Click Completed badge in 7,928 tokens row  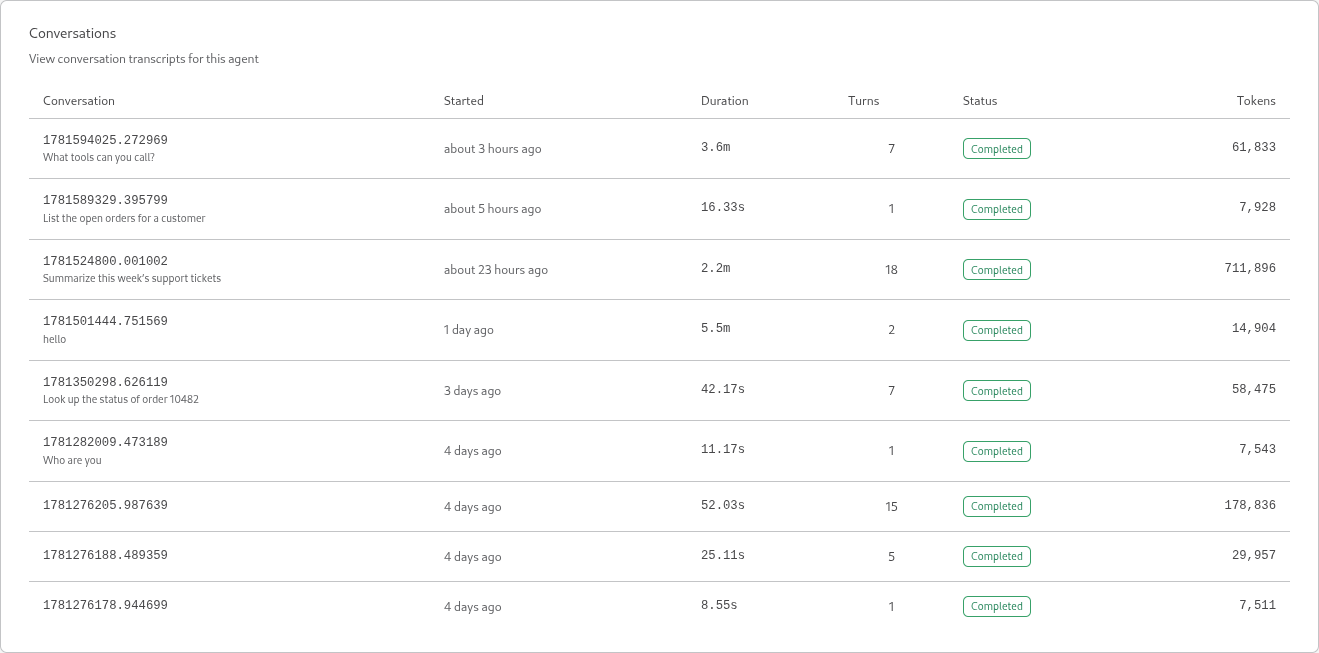point(997,209)
